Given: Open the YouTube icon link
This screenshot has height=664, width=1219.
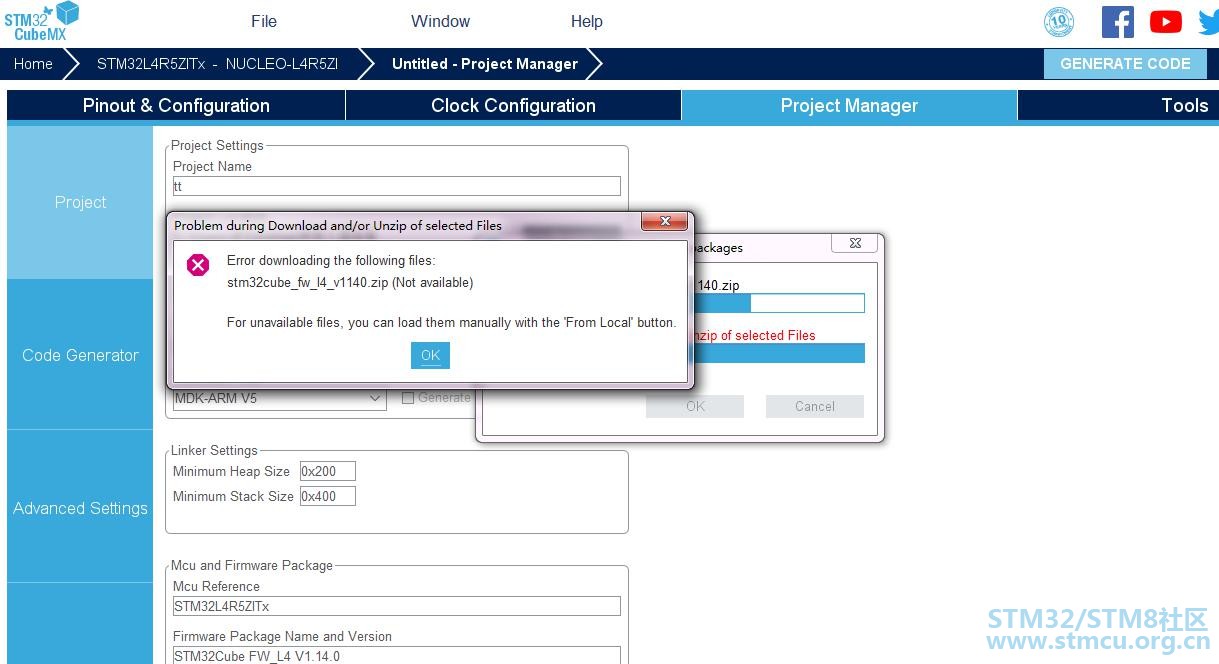Looking at the screenshot, I should (1165, 22).
